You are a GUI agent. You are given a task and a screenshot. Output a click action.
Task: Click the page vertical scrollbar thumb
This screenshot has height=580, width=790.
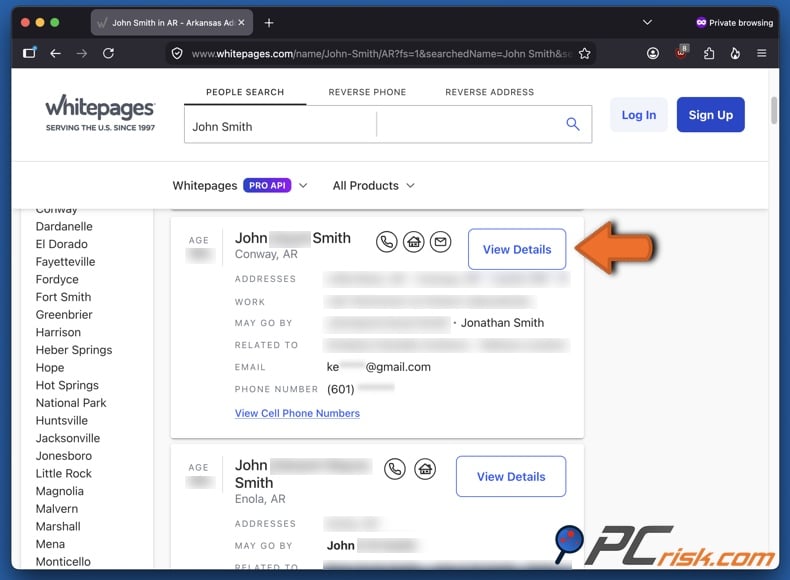[x=774, y=110]
